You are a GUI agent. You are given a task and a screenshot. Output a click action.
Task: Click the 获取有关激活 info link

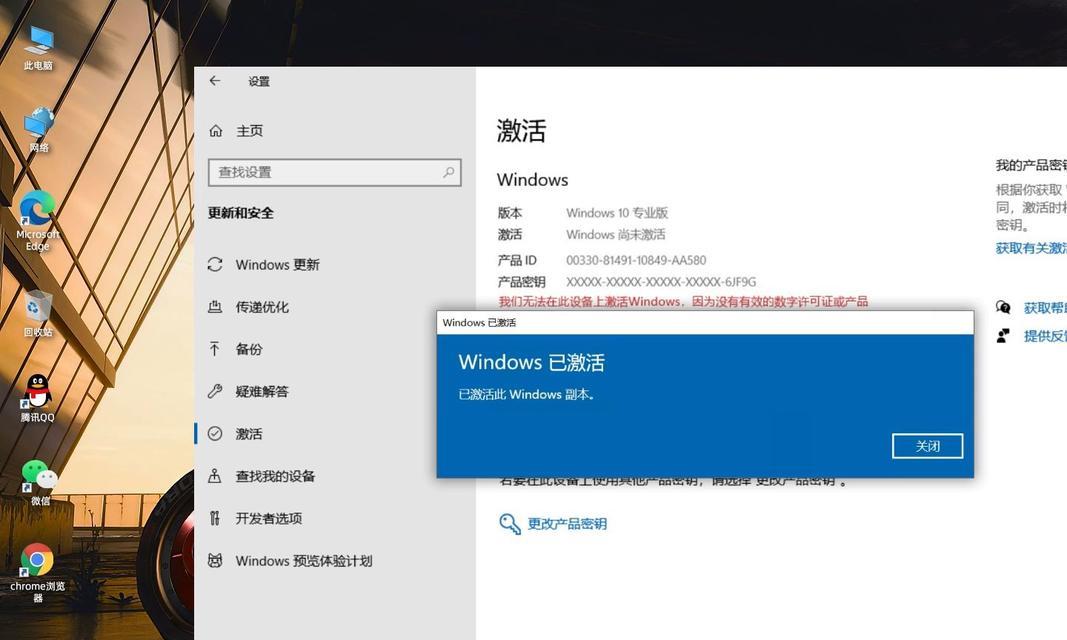1031,248
